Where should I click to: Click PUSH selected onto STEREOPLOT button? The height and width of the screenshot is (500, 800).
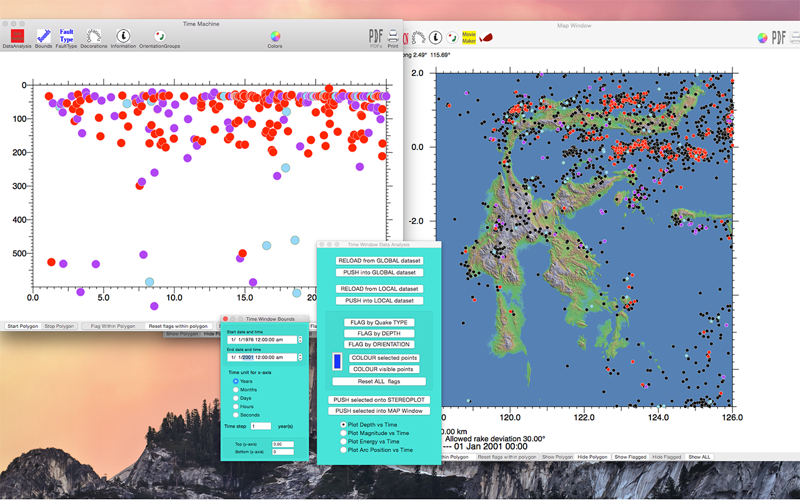click(379, 400)
